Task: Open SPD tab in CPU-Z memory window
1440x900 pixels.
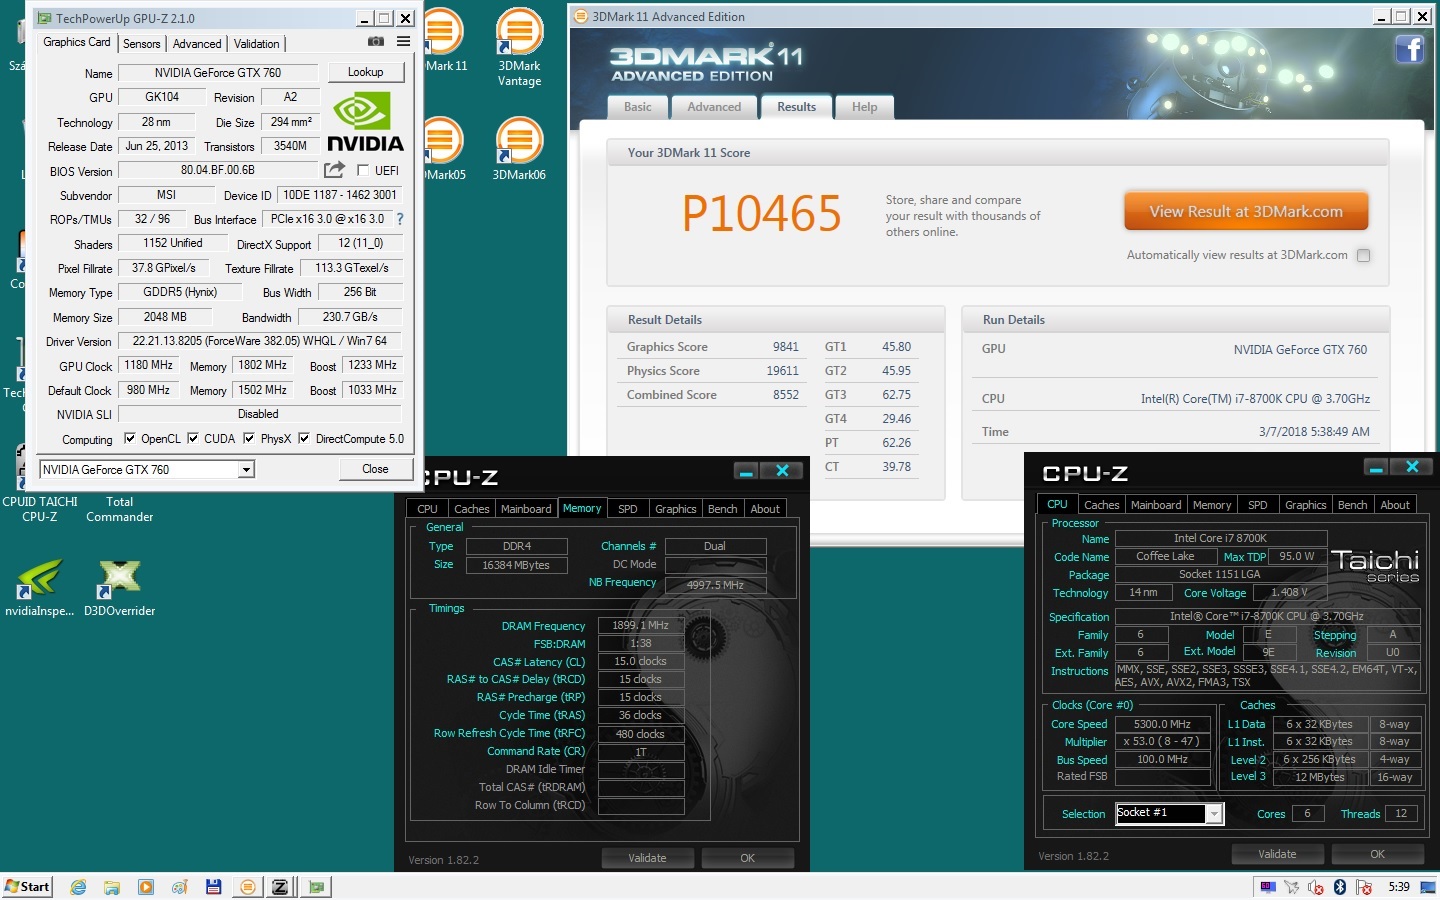Action: pyautogui.click(x=627, y=509)
